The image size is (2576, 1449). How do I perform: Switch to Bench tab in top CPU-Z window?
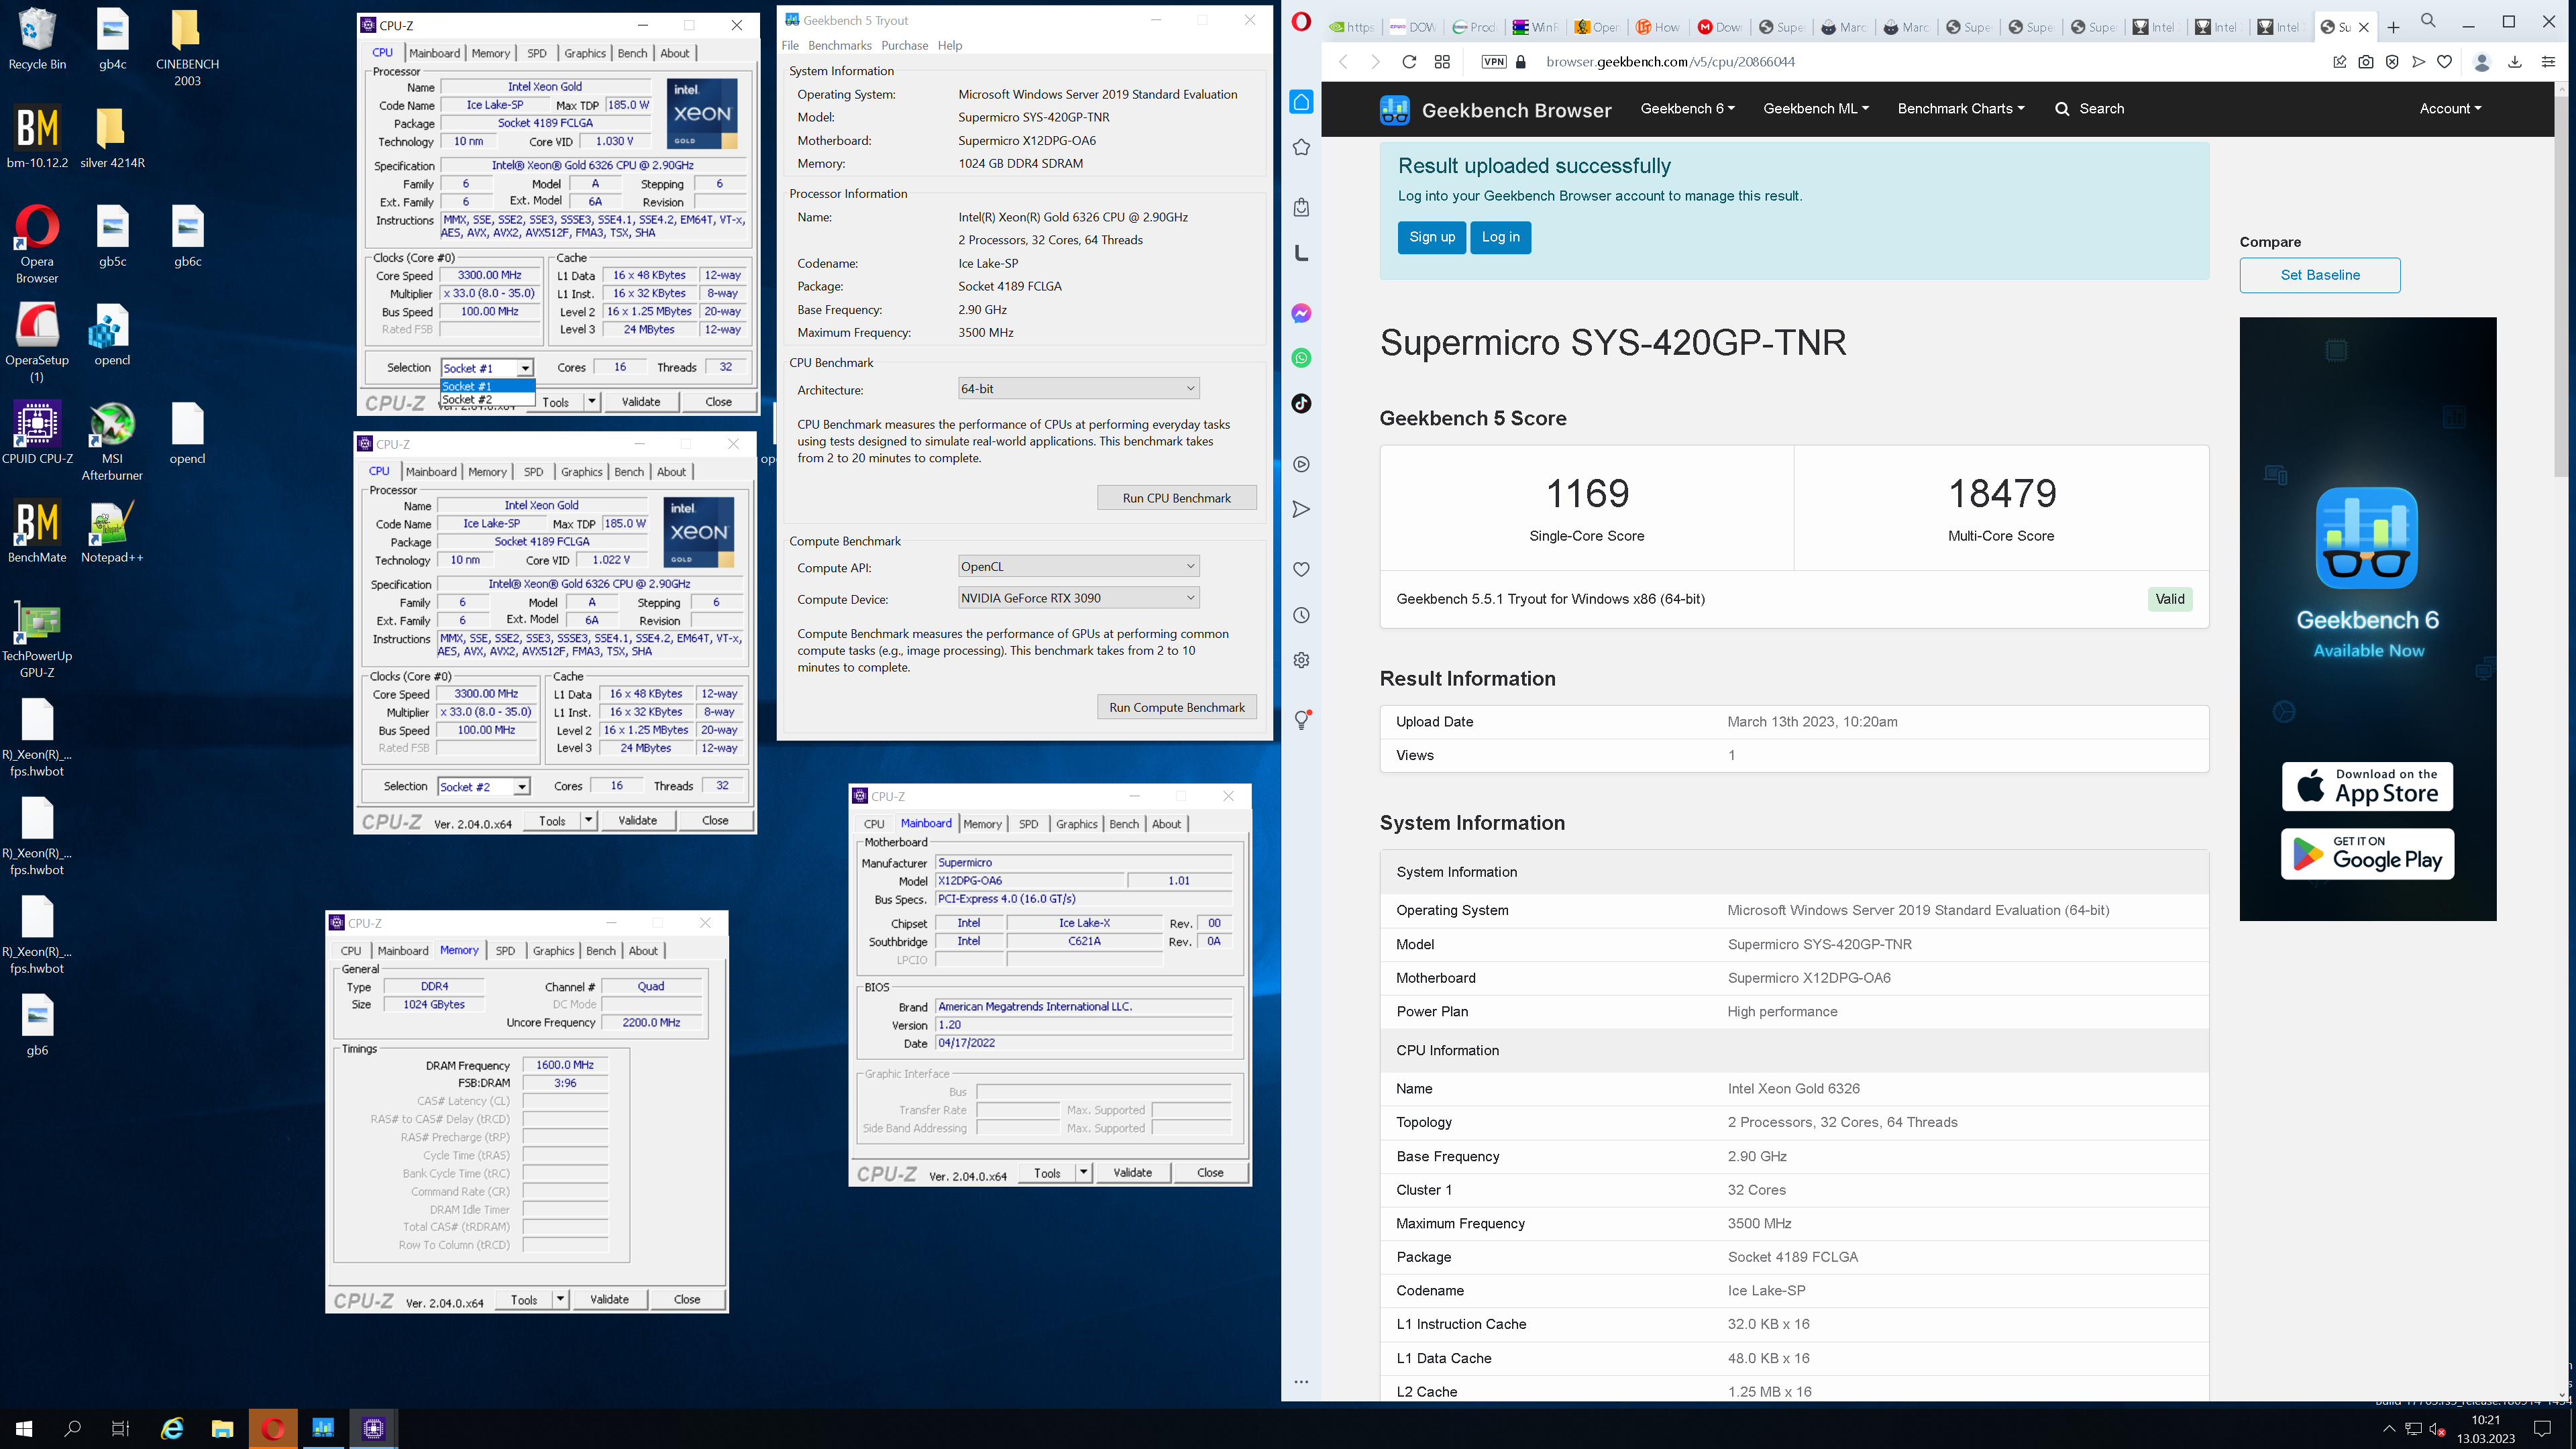[632, 53]
